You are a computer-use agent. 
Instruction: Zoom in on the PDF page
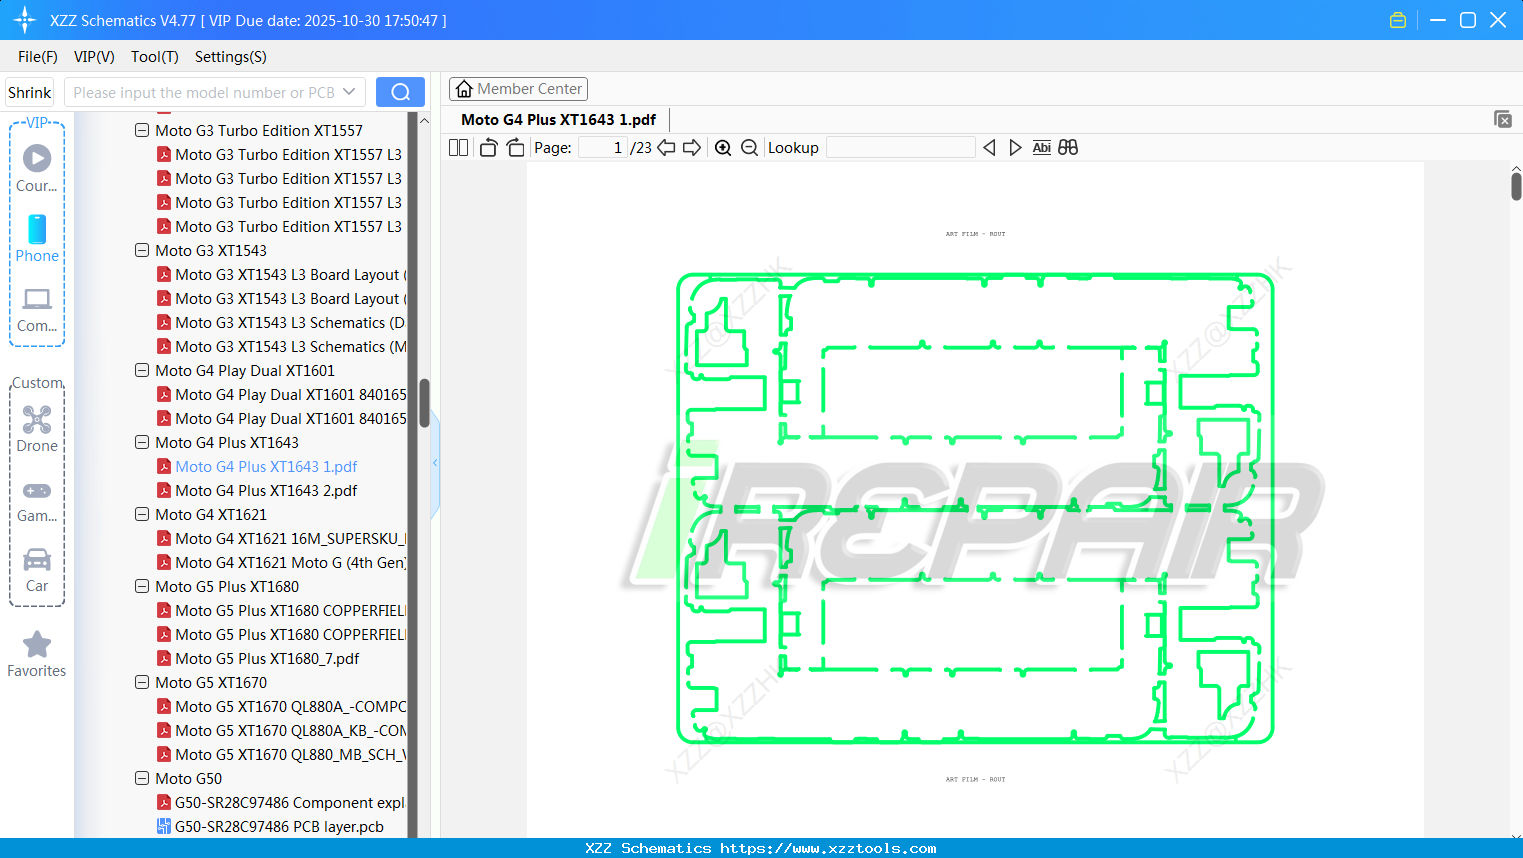[x=722, y=147]
